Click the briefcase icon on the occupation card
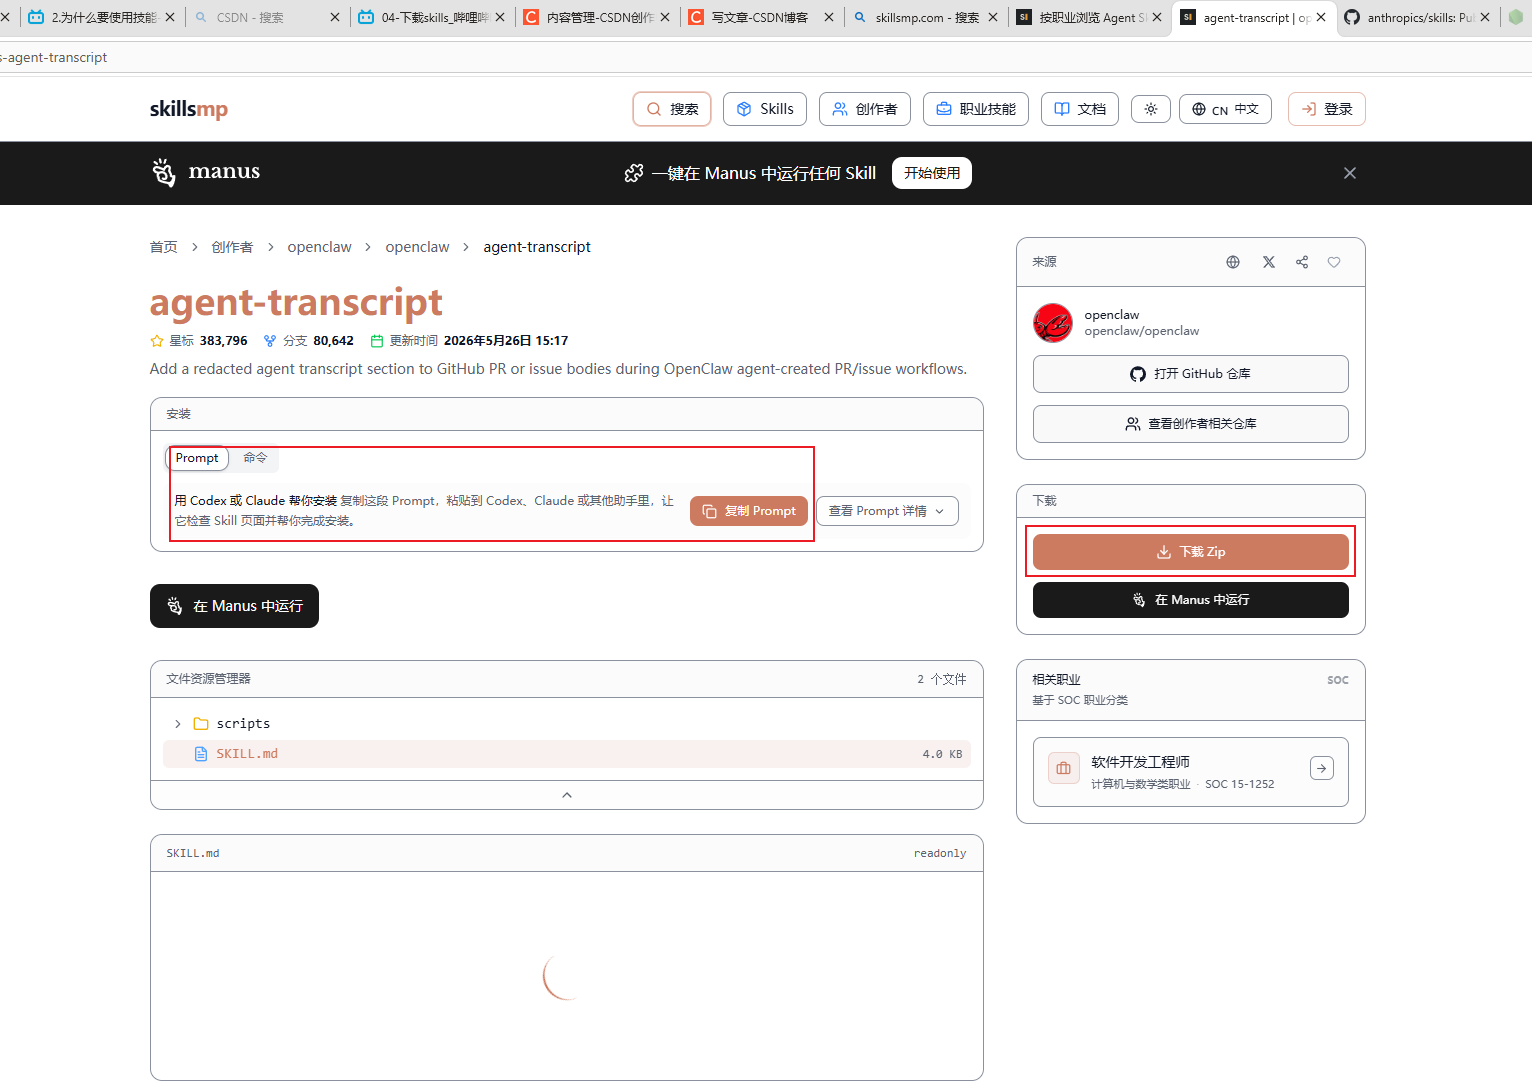Viewport: 1532px width, 1092px height. coord(1064,768)
